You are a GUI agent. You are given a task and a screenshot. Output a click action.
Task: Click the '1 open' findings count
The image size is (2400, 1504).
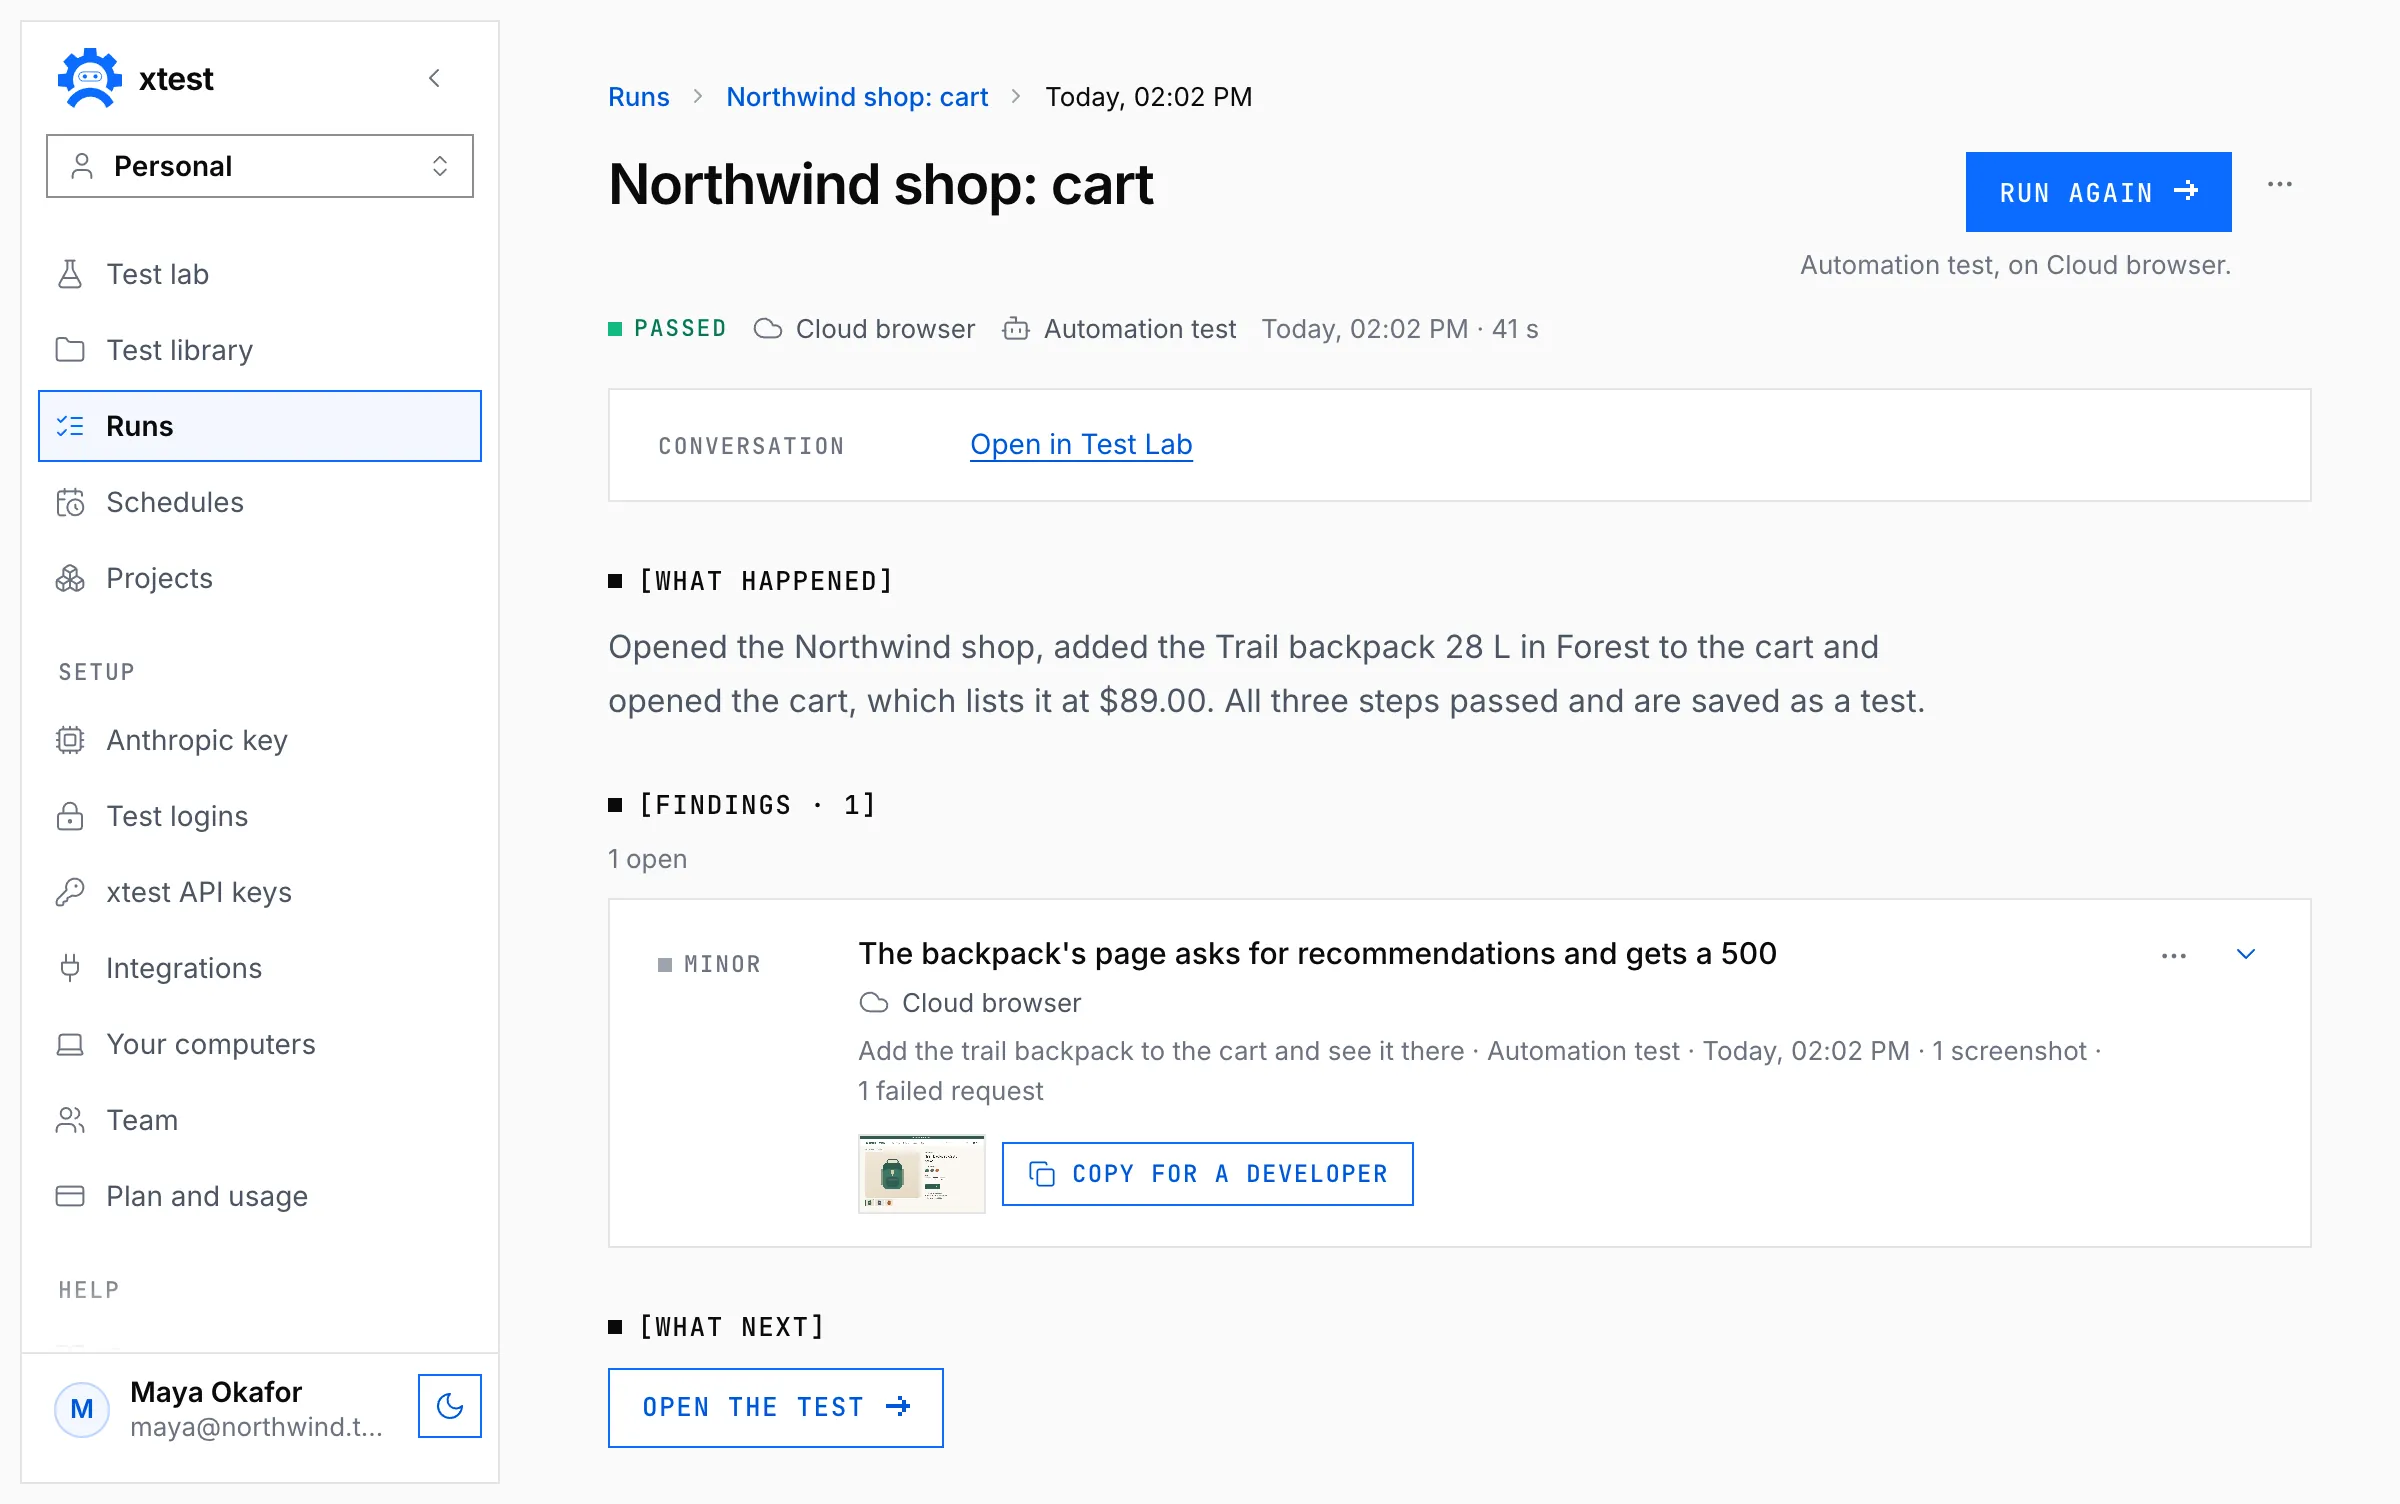(x=648, y=859)
